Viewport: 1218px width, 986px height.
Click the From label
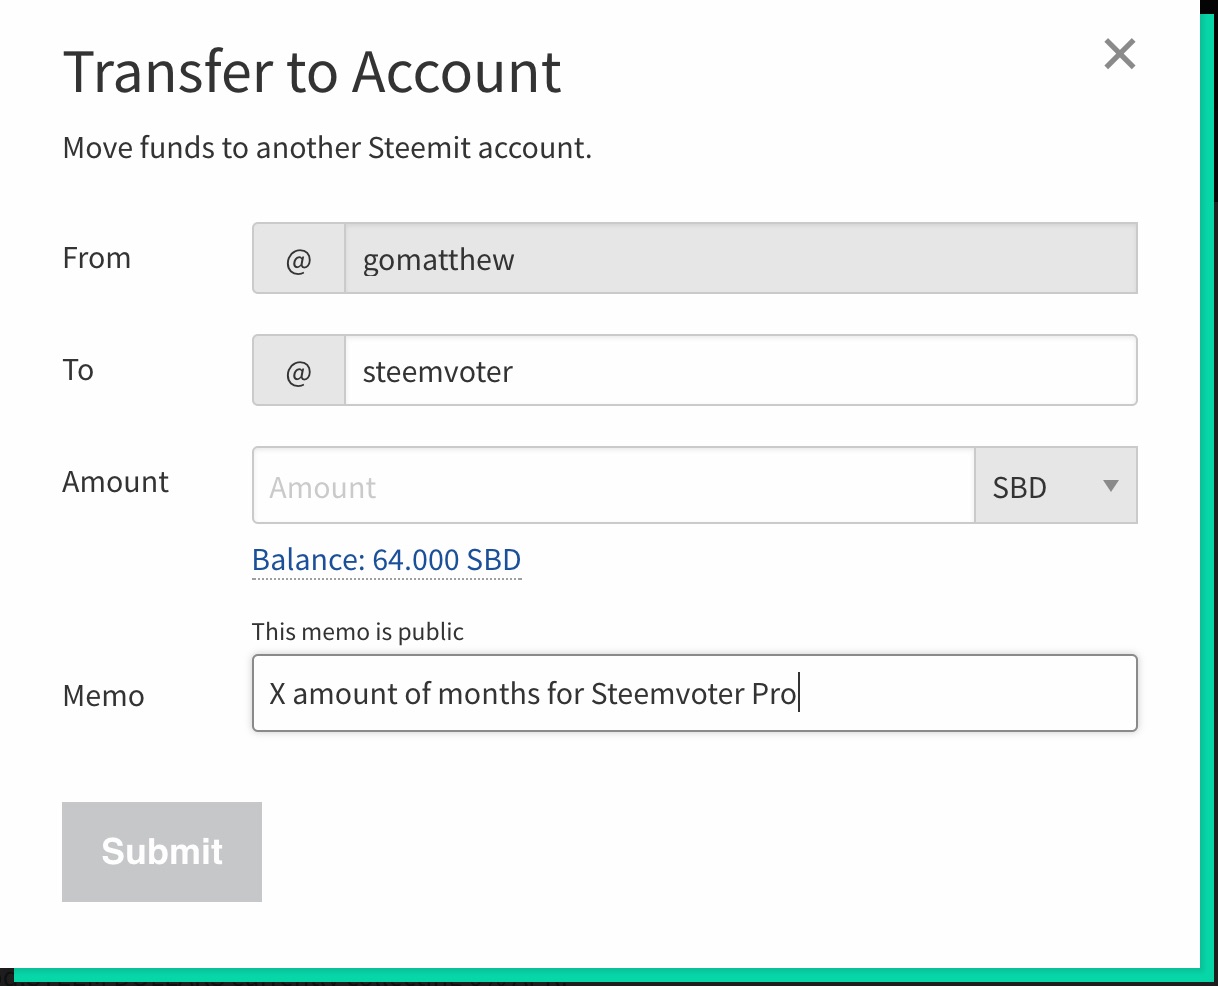(x=97, y=258)
